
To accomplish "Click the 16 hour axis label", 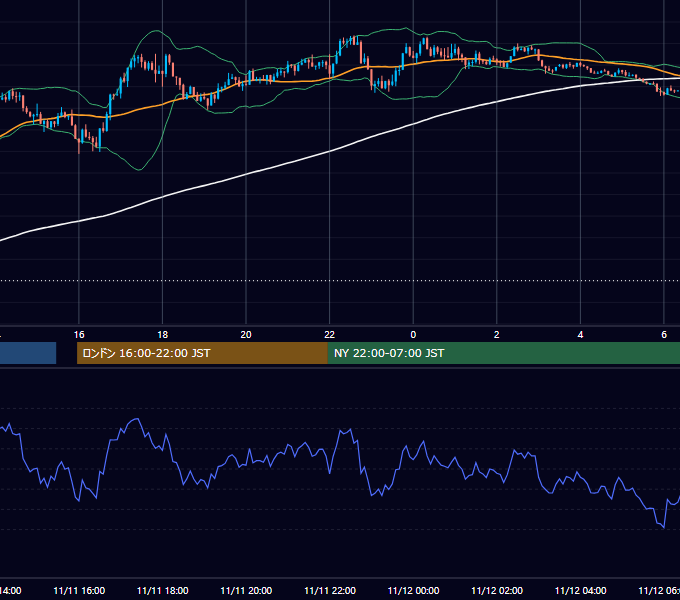I will 79,335.
